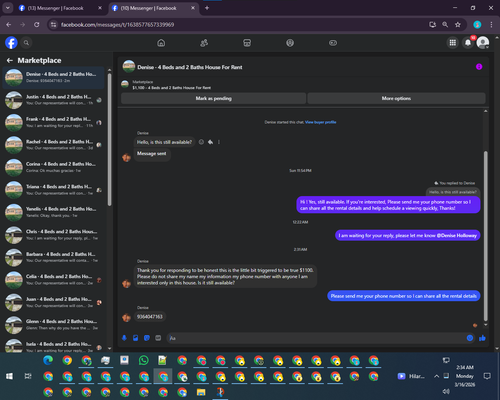Click the microphone voice clip icon
The height and width of the screenshot is (400, 500).
pos(124,338)
